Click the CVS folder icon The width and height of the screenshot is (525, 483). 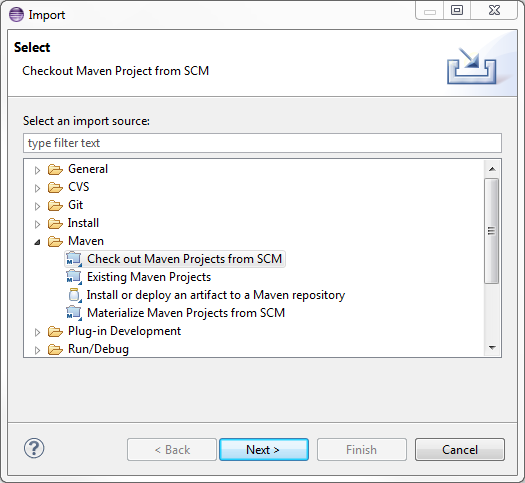pos(55,187)
